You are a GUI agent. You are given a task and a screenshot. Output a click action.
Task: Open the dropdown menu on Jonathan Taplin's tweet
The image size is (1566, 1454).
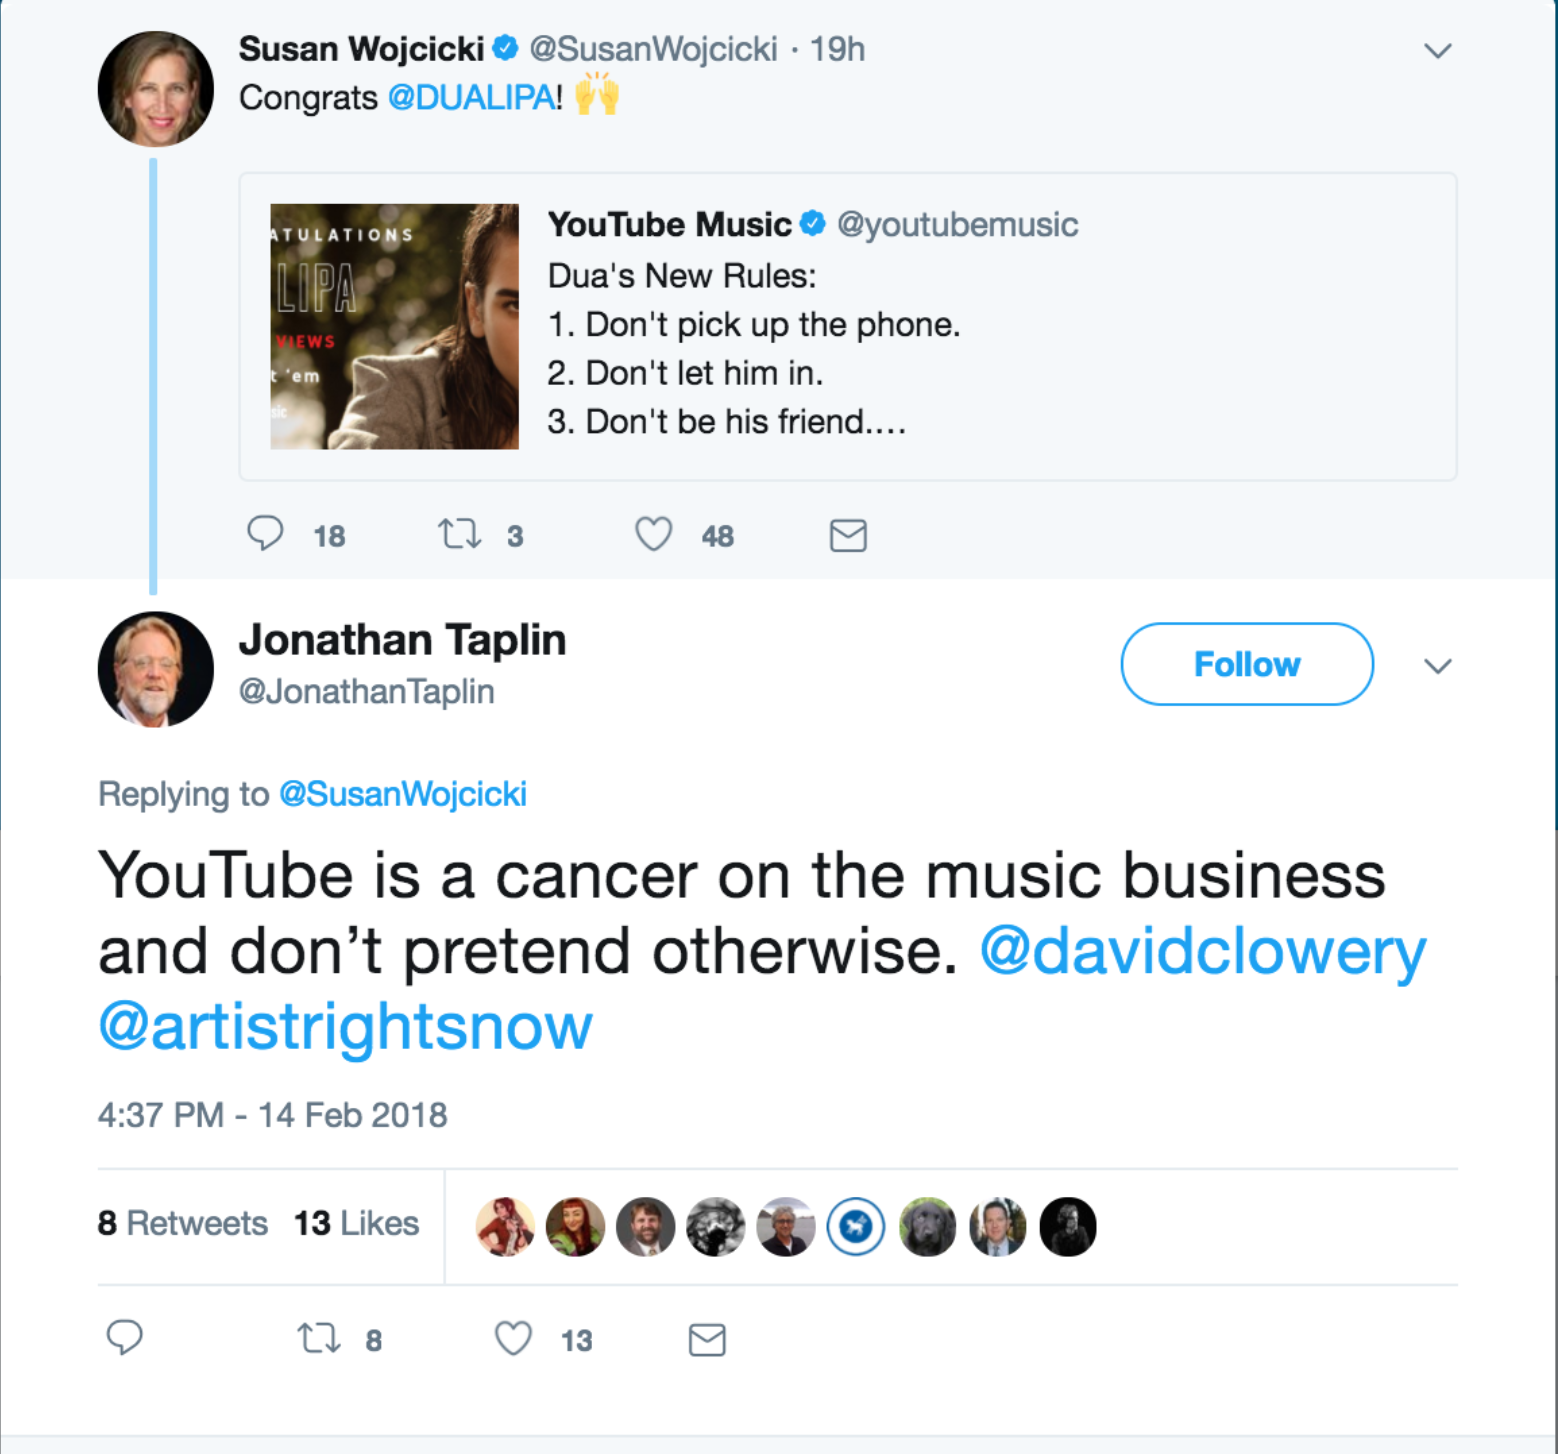(1437, 665)
